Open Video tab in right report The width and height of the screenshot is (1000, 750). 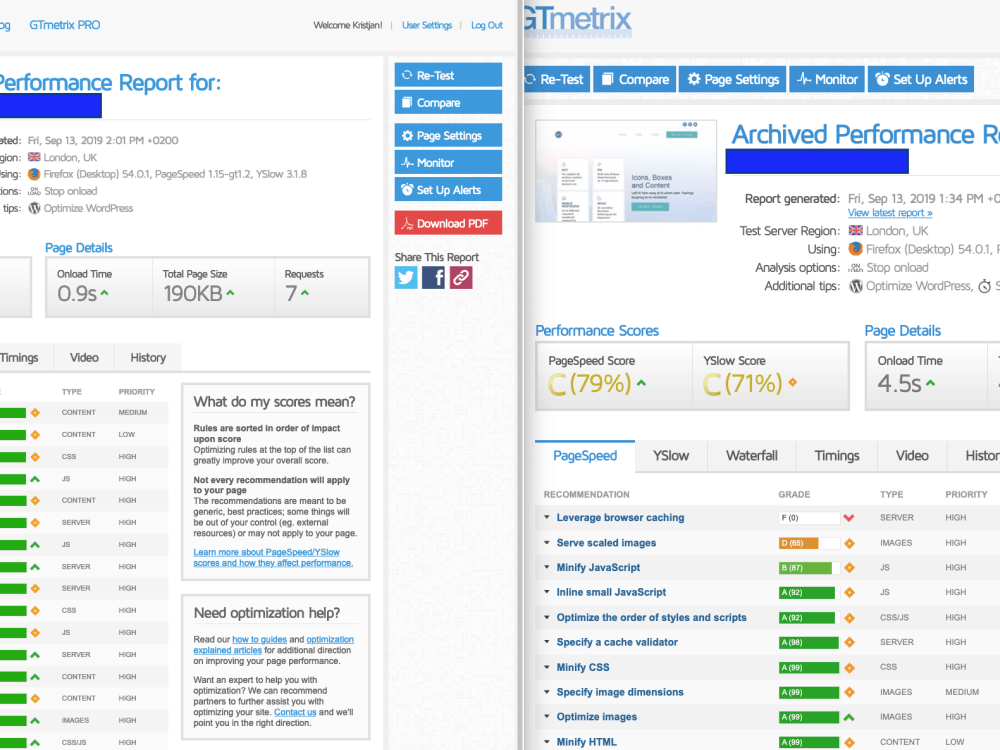[912, 455]
